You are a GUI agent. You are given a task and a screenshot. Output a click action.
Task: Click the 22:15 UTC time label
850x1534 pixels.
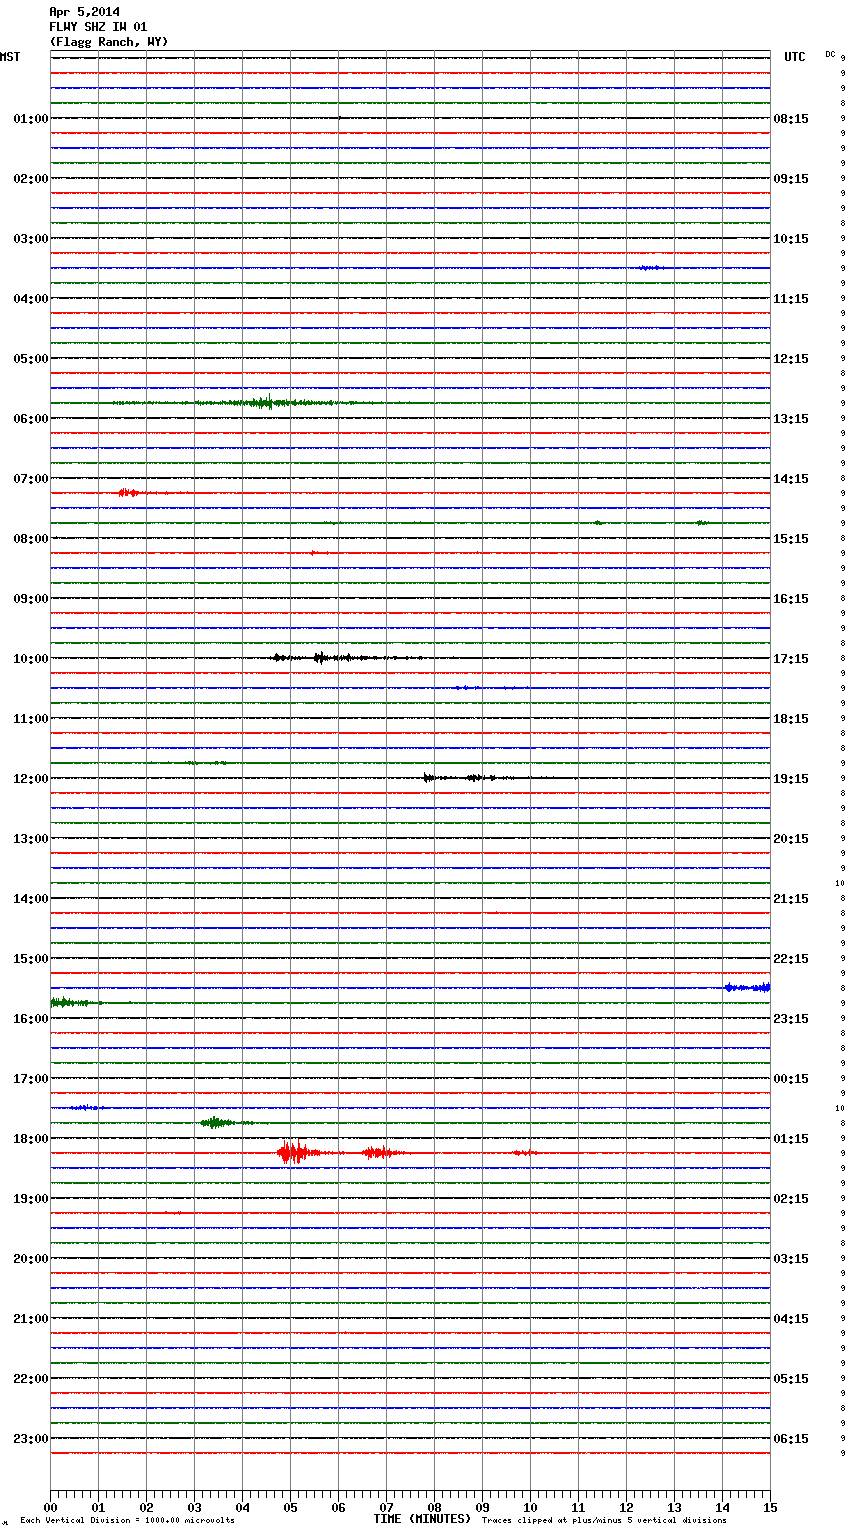click(x=791, y=959)
